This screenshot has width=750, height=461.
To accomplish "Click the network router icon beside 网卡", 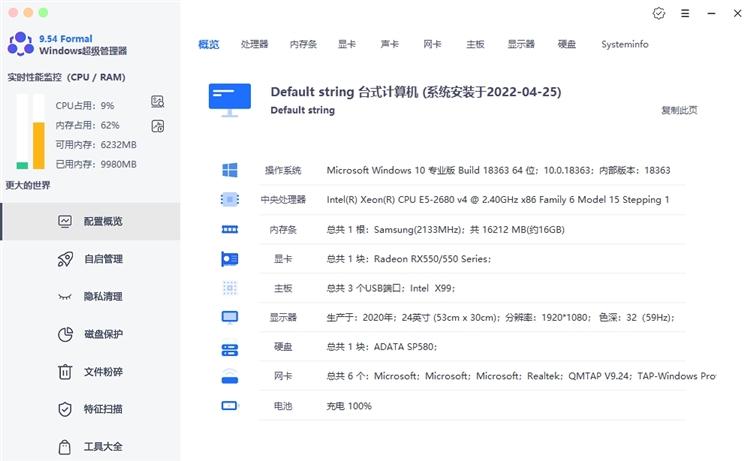I will pos(230,376).
